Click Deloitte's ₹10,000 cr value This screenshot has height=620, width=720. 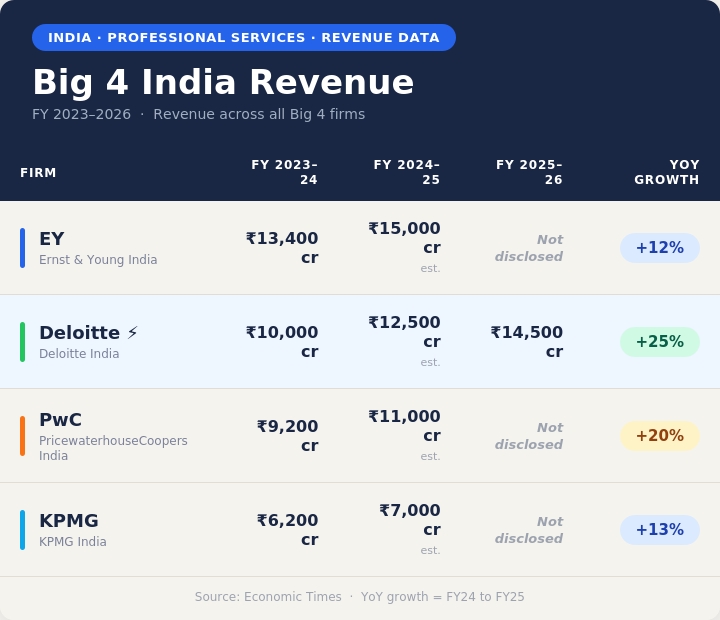coord(282,342)
